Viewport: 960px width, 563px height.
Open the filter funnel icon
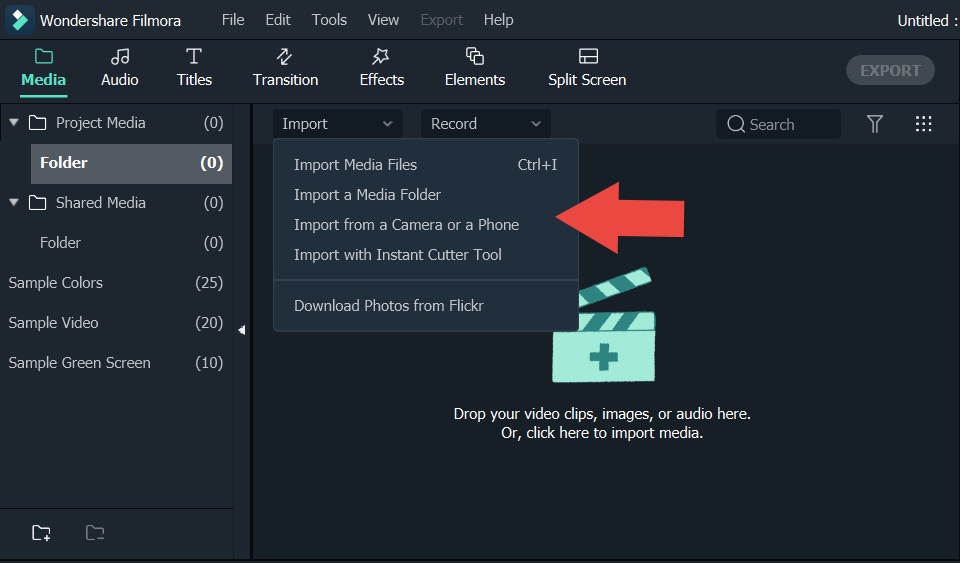pyautogui.click(x=875, y=124)
